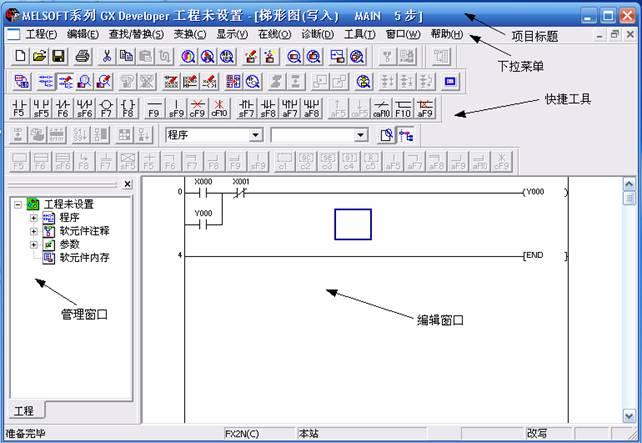Toggle project data list tree icon

click(x=406, y=135)
